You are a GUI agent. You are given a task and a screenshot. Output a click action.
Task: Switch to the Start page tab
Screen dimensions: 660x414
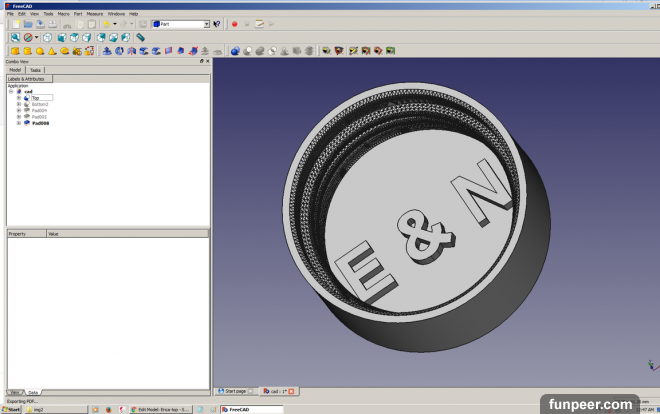(235, 391)
